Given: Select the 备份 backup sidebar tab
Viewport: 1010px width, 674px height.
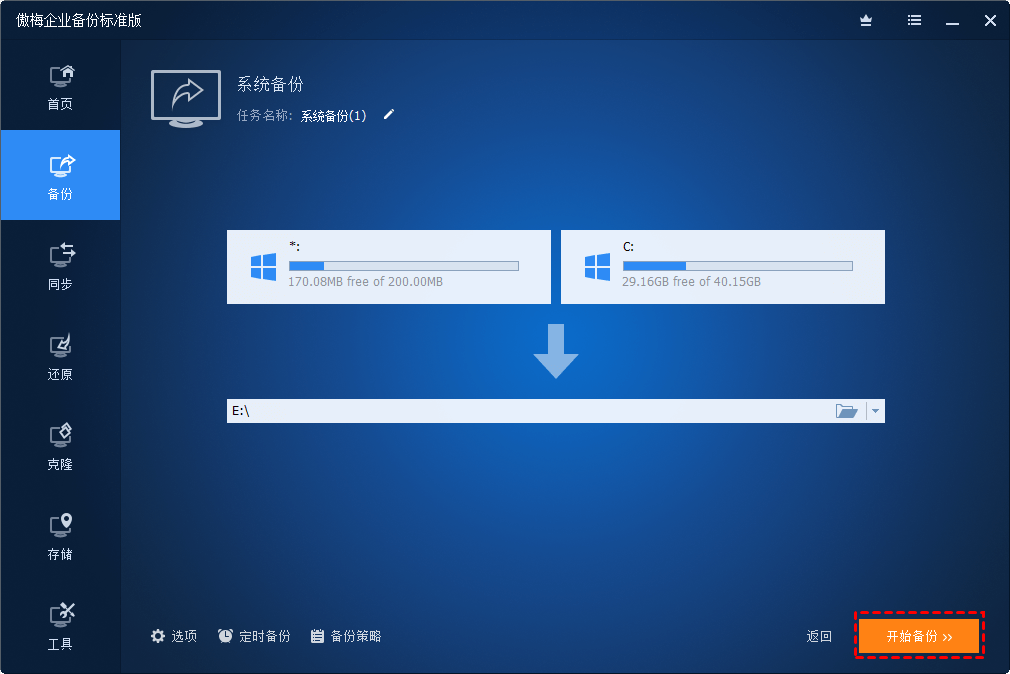Looking at the screenshot, I should pyautogui.click(x=60, y=176).
